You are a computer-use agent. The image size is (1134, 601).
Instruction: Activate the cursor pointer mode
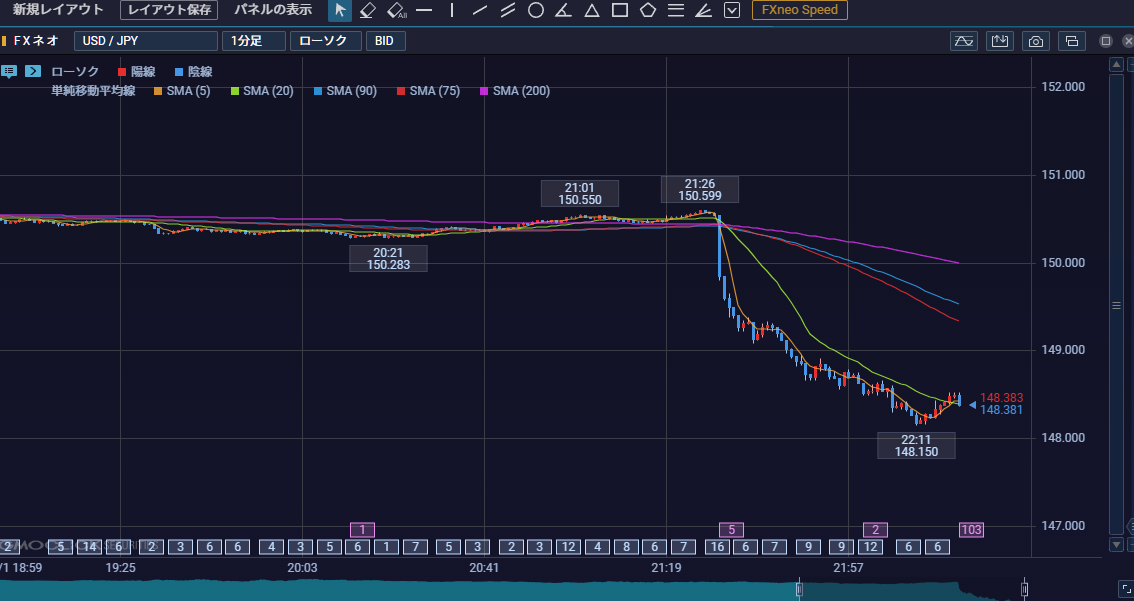pos(340,10)
